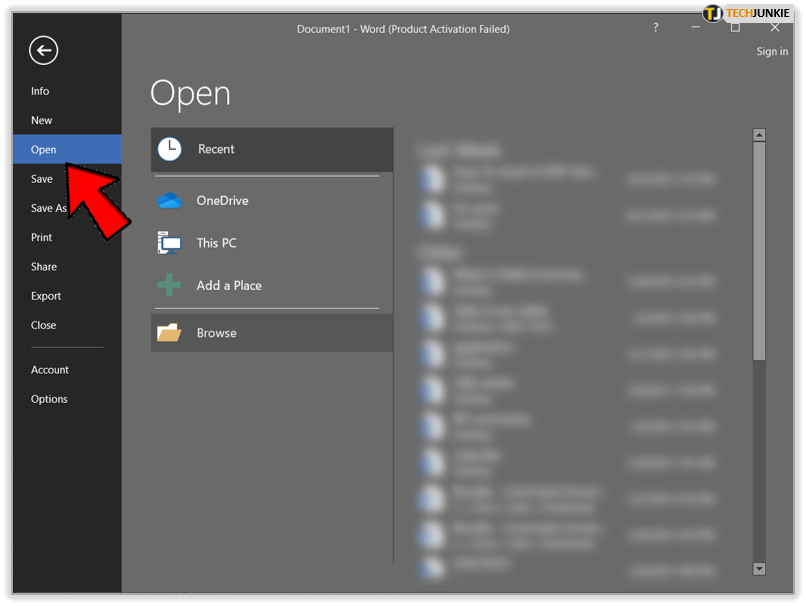Viewport: 806px width, 606px height.
Task: Minimize the Word window
Action: [695, 27]
